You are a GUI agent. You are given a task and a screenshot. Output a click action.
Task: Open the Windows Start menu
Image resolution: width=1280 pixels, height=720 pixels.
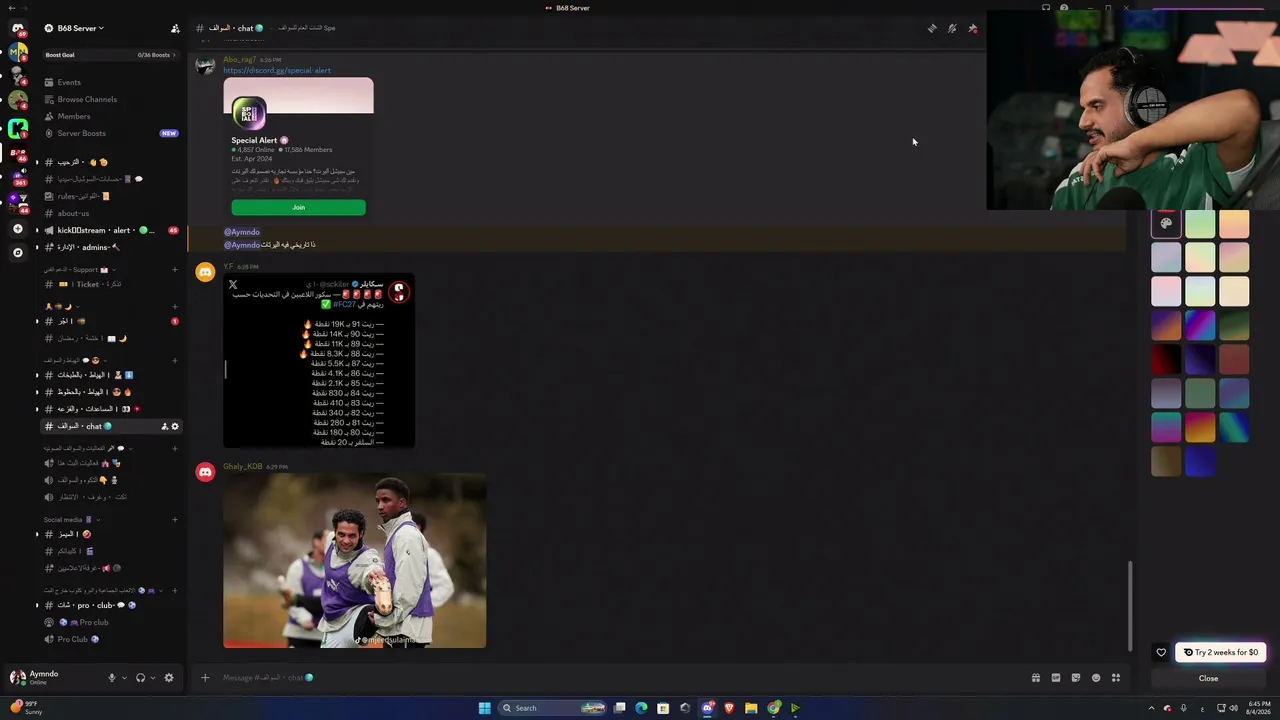pos(485,708)
